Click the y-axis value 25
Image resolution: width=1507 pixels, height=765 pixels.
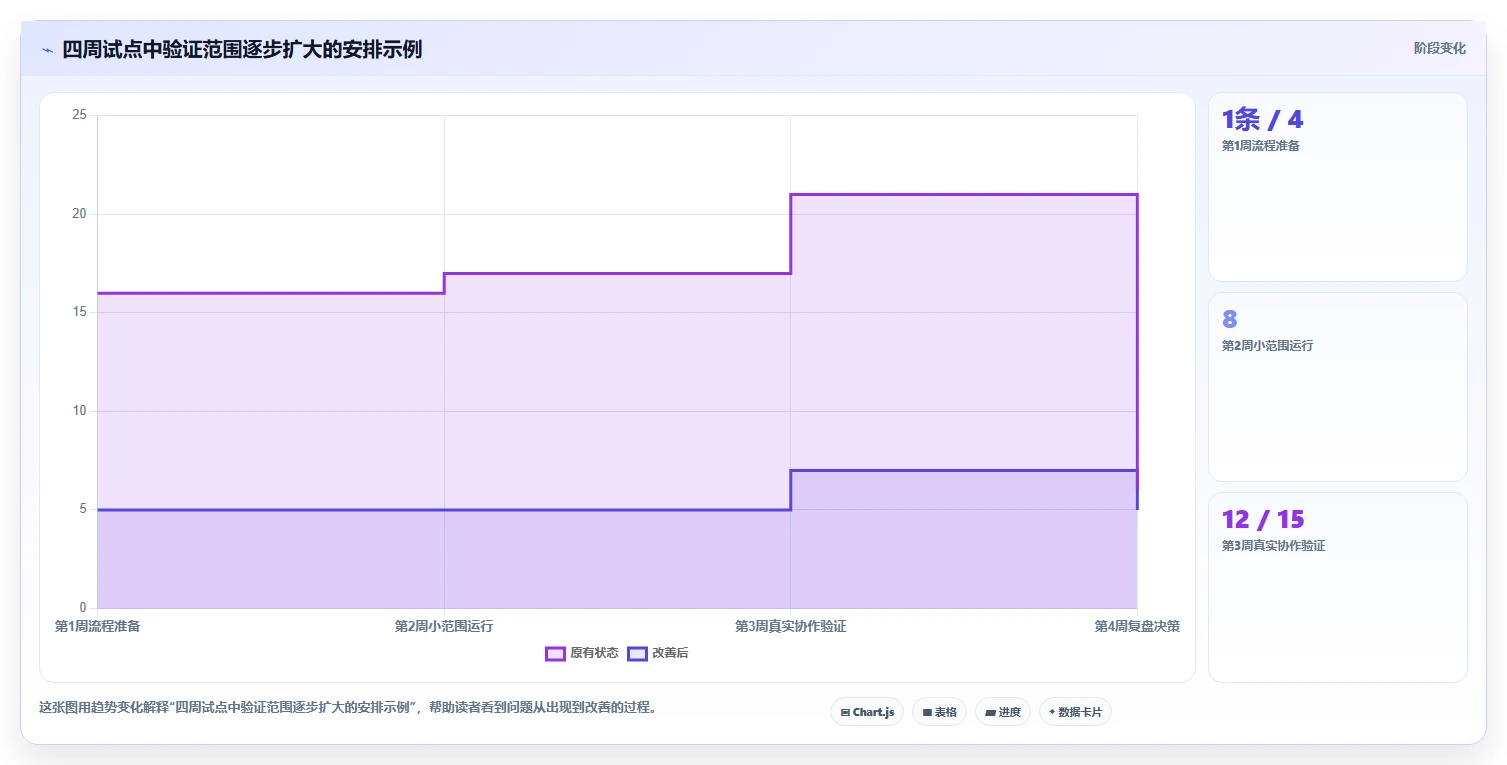click(80, 115)
